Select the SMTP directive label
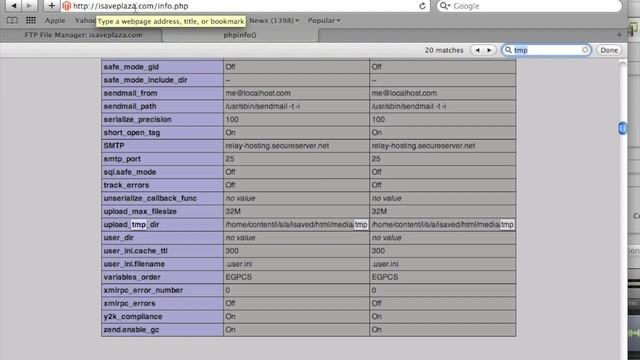This screenshot has width=640, height=360. tap(114, 146)
